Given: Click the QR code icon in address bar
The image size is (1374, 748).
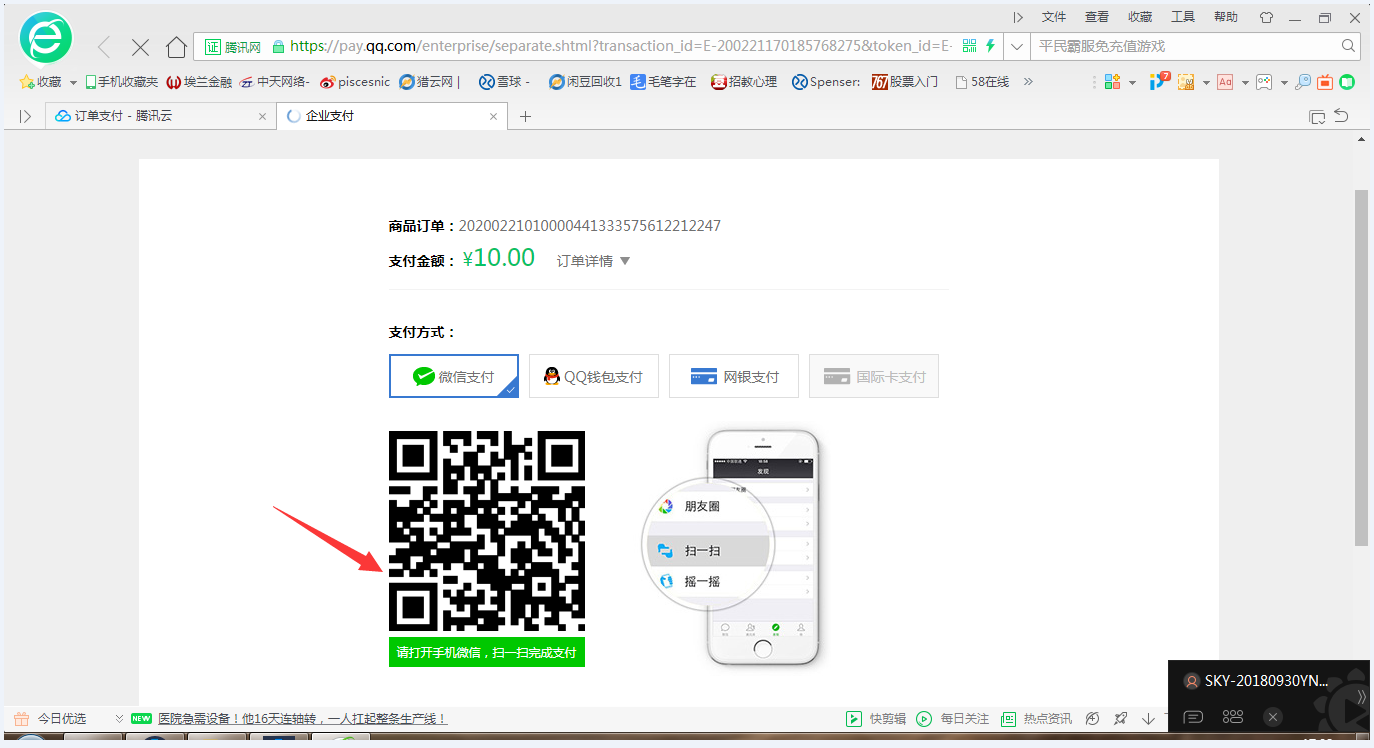Looking at the screenshot, I should (969, 46).
